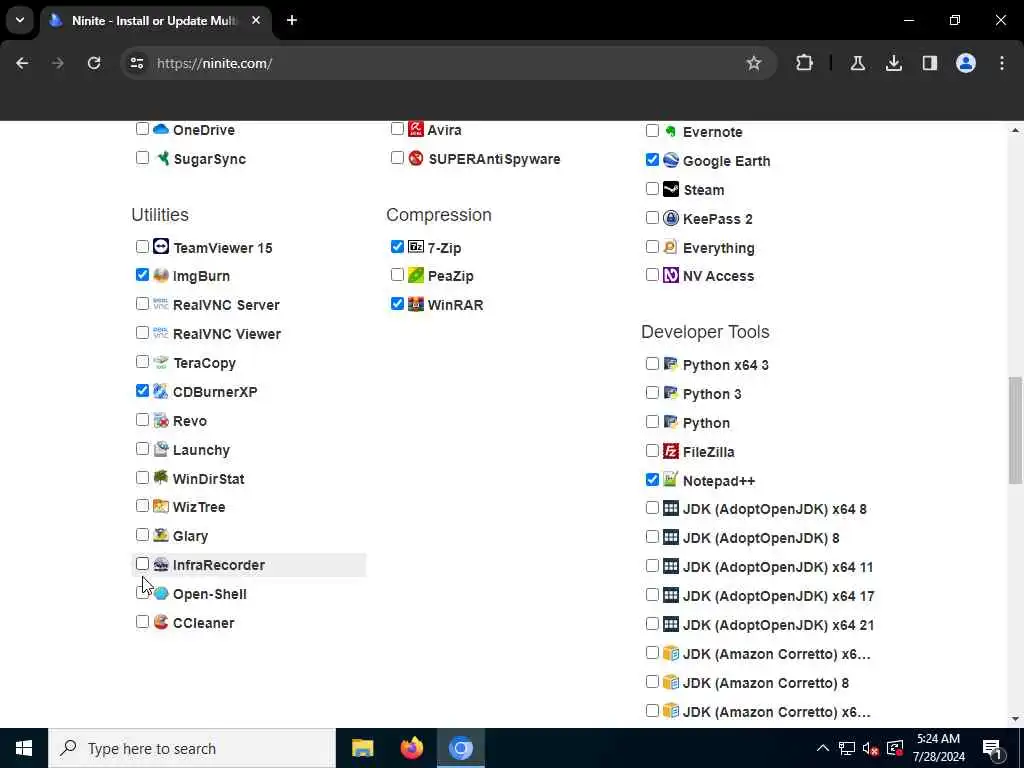Open Chrome extensions puzzle icon
The height and width of the screenshot is (768, 1024).
click(805, 63)
